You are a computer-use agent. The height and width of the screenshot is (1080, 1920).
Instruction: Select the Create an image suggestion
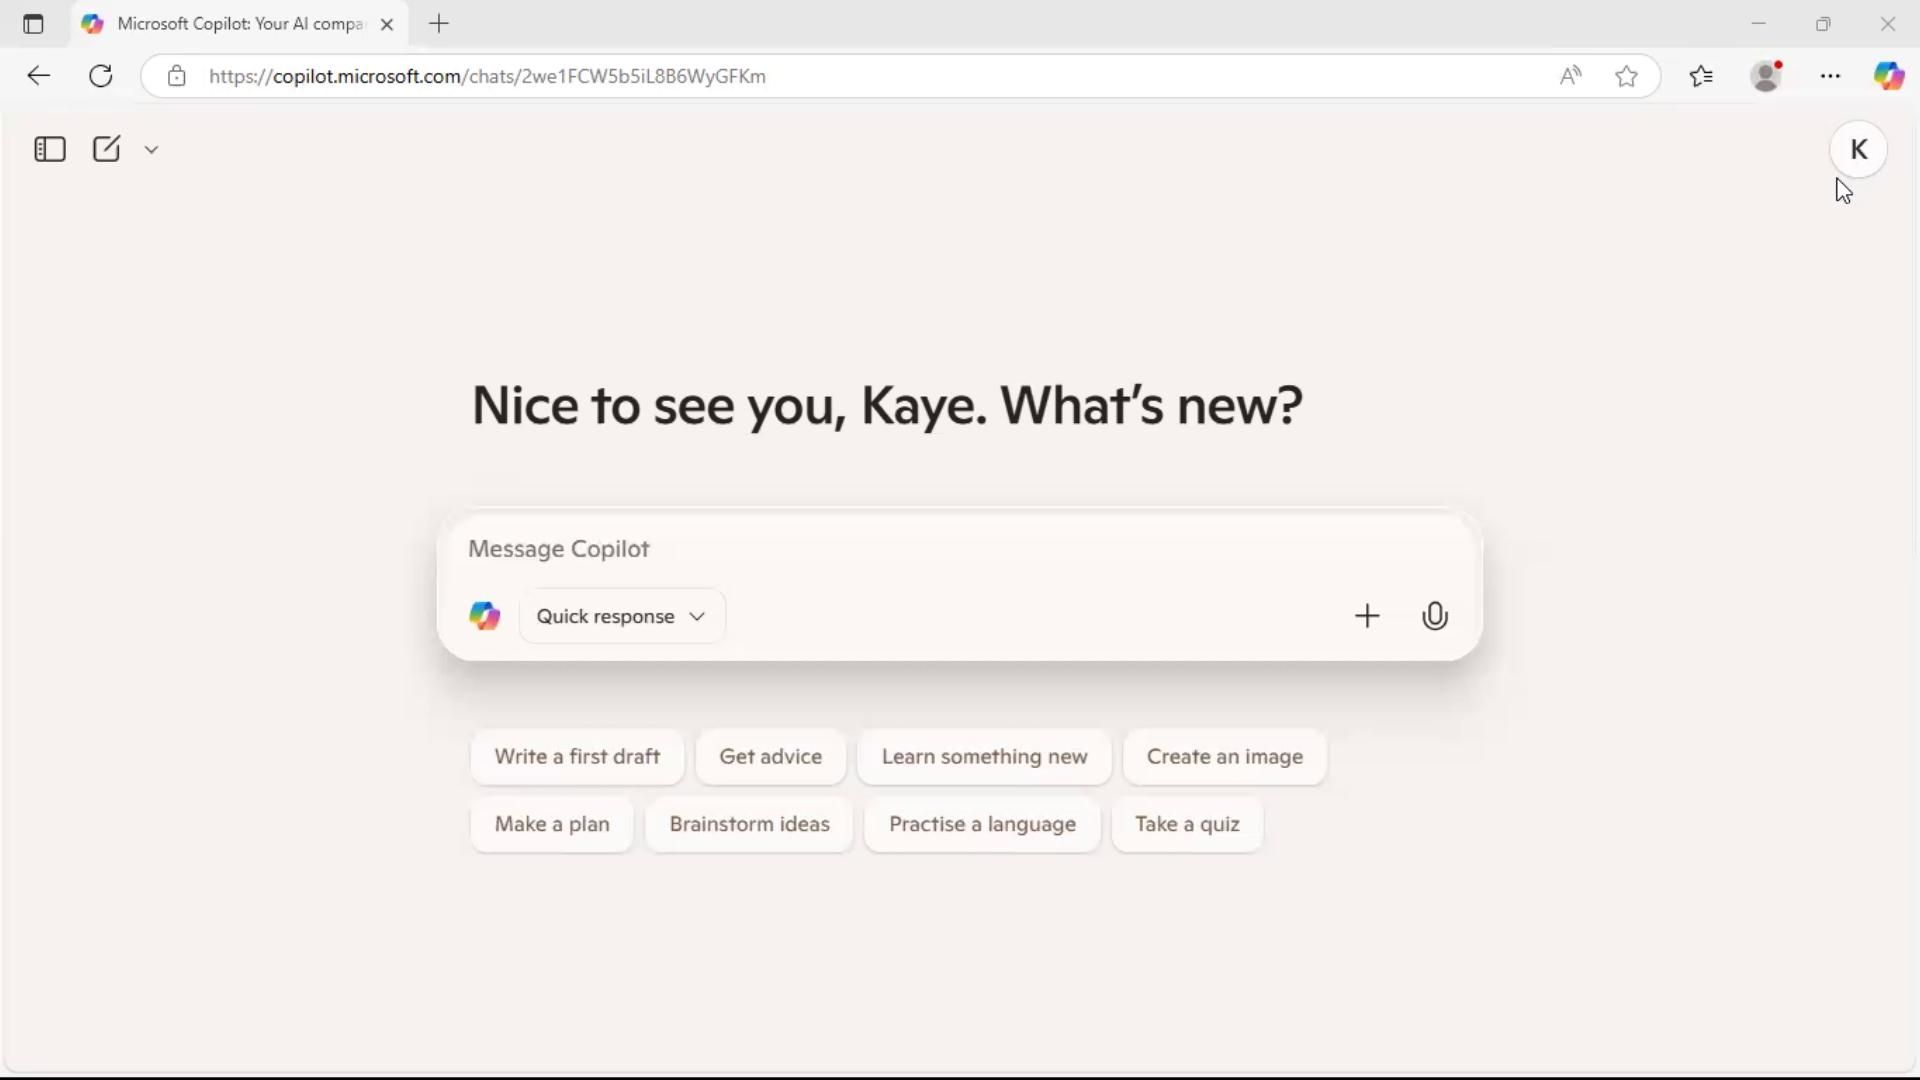click(x=1225, y=757)
